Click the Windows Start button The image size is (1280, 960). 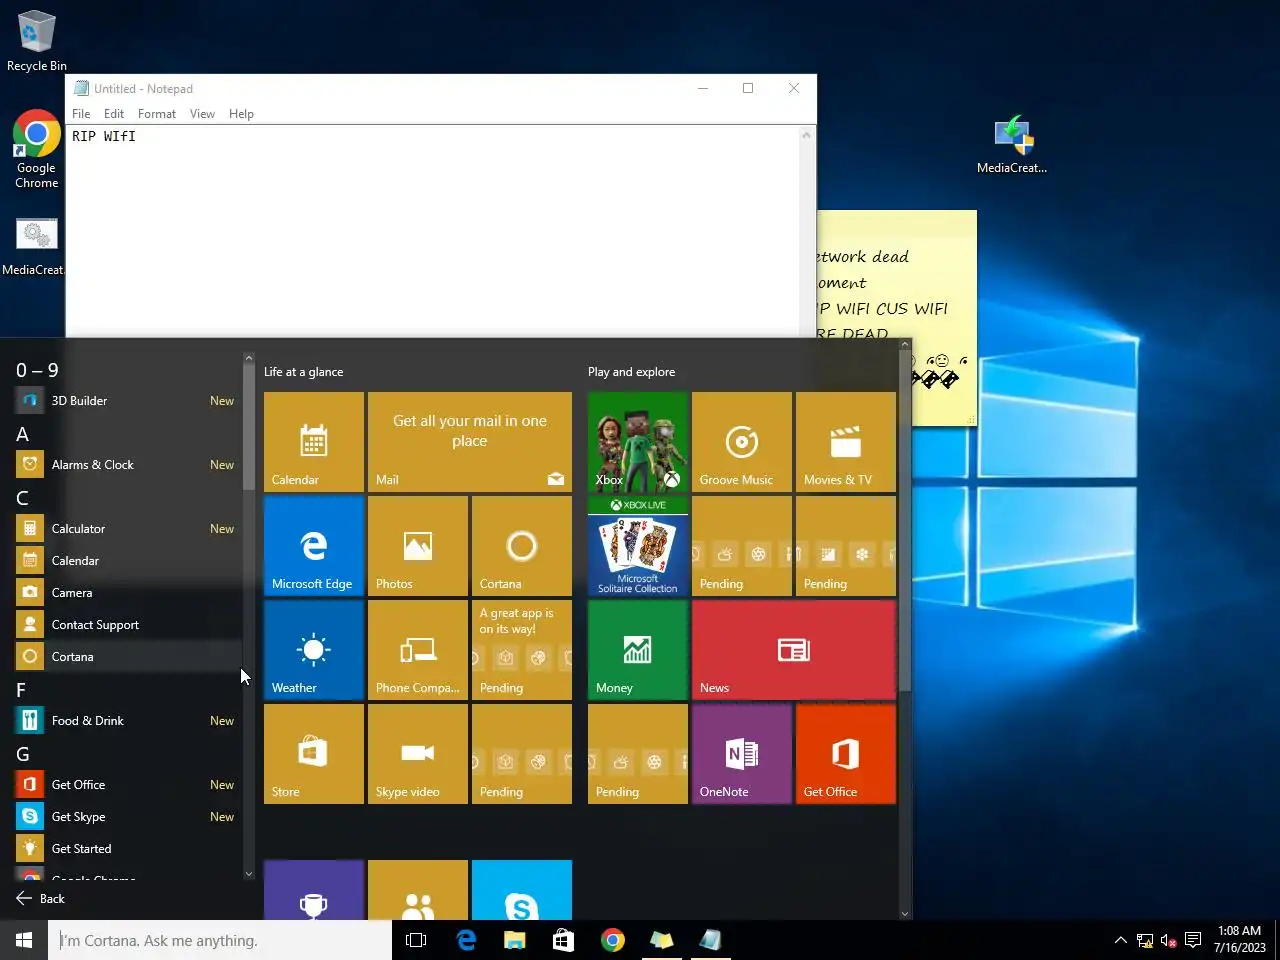point(24,940)
